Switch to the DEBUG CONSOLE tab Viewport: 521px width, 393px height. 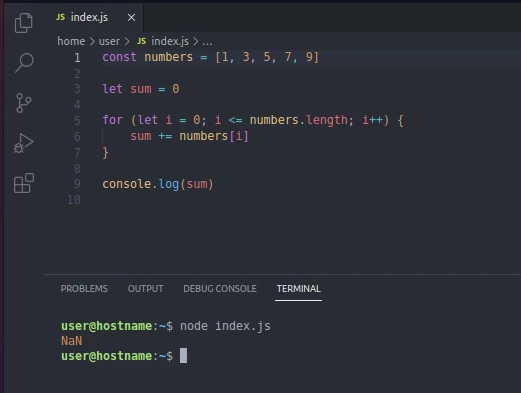pyautogui.click(x=220, y=289)
